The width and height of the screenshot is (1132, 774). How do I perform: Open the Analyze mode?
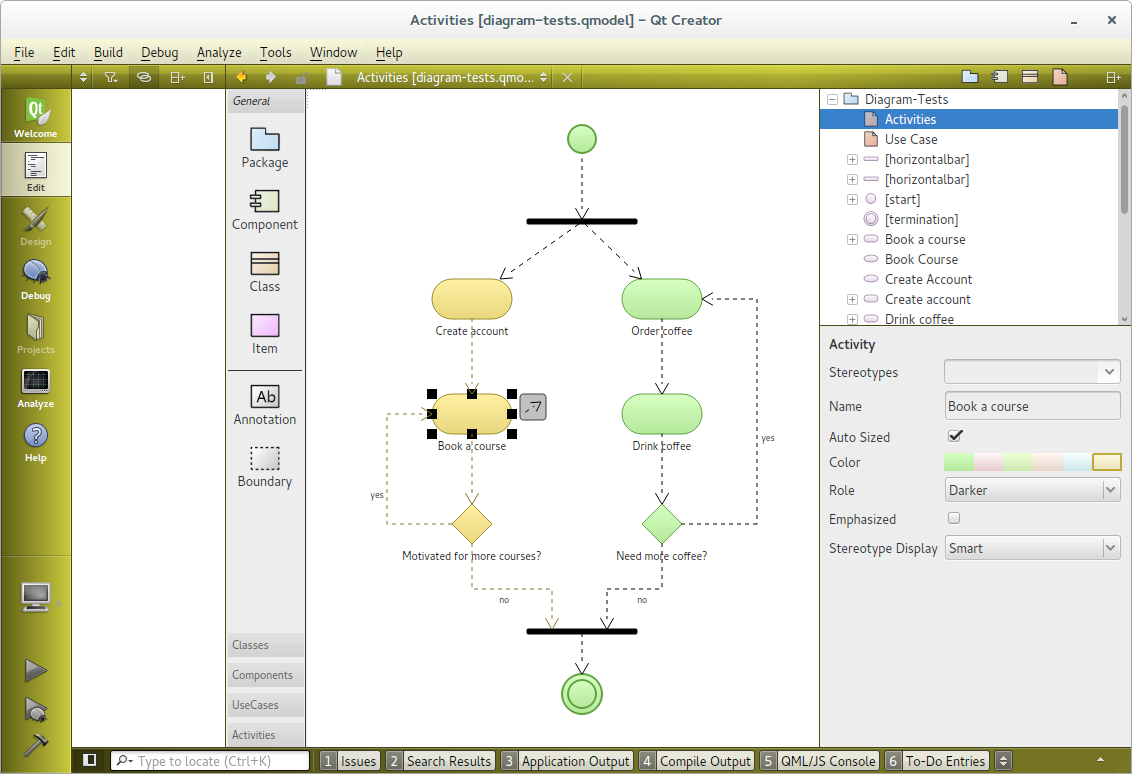click(36, 387)
